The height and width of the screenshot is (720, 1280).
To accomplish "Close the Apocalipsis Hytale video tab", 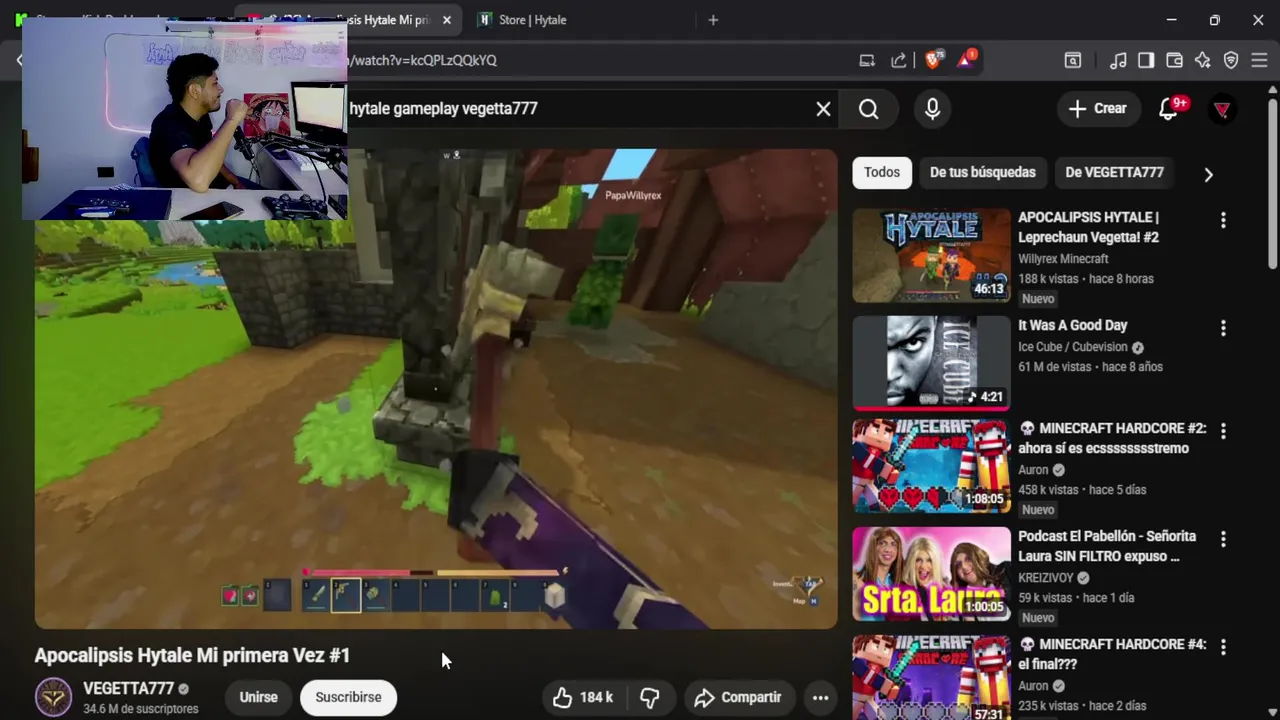I will 447,20.
